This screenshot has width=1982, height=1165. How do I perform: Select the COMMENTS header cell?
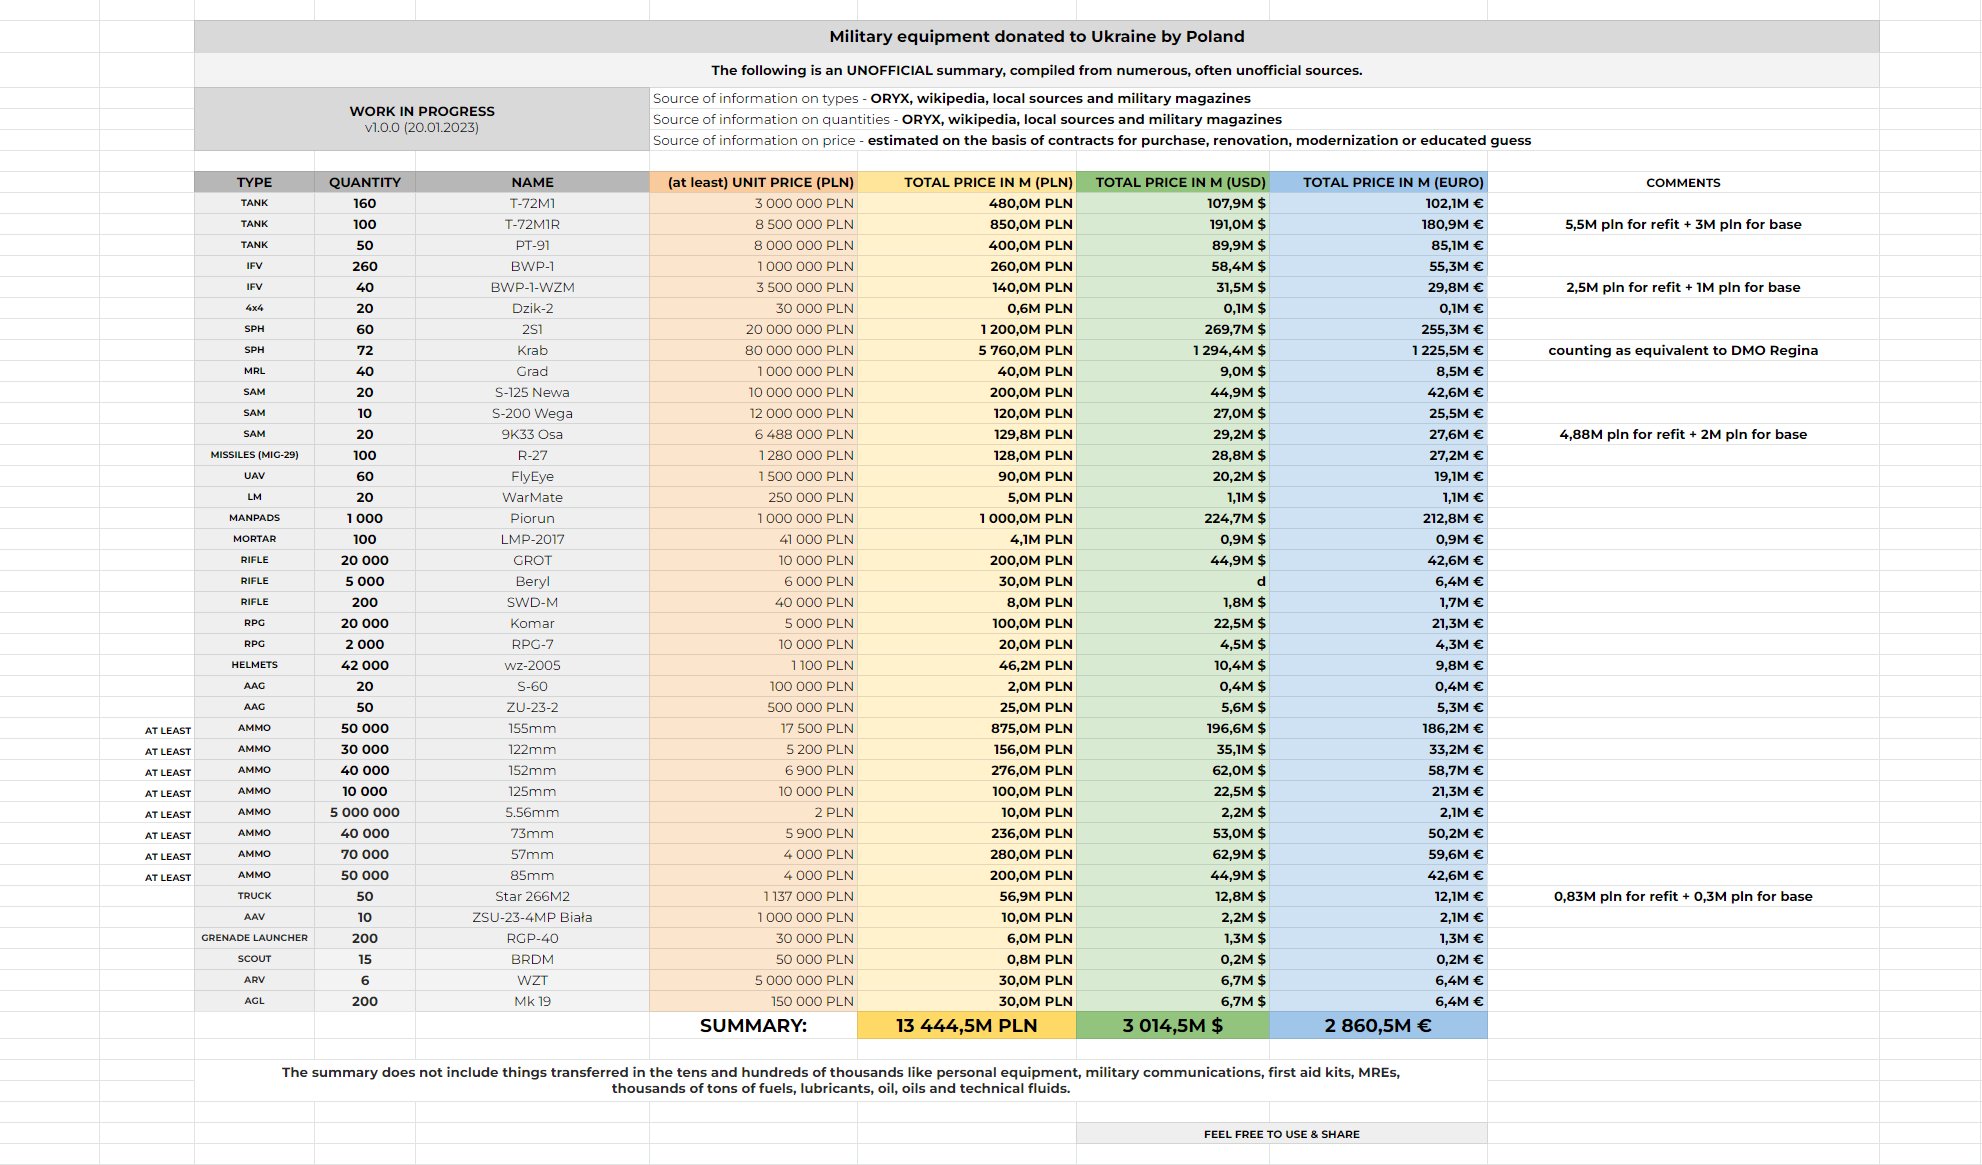(1683, 182)
